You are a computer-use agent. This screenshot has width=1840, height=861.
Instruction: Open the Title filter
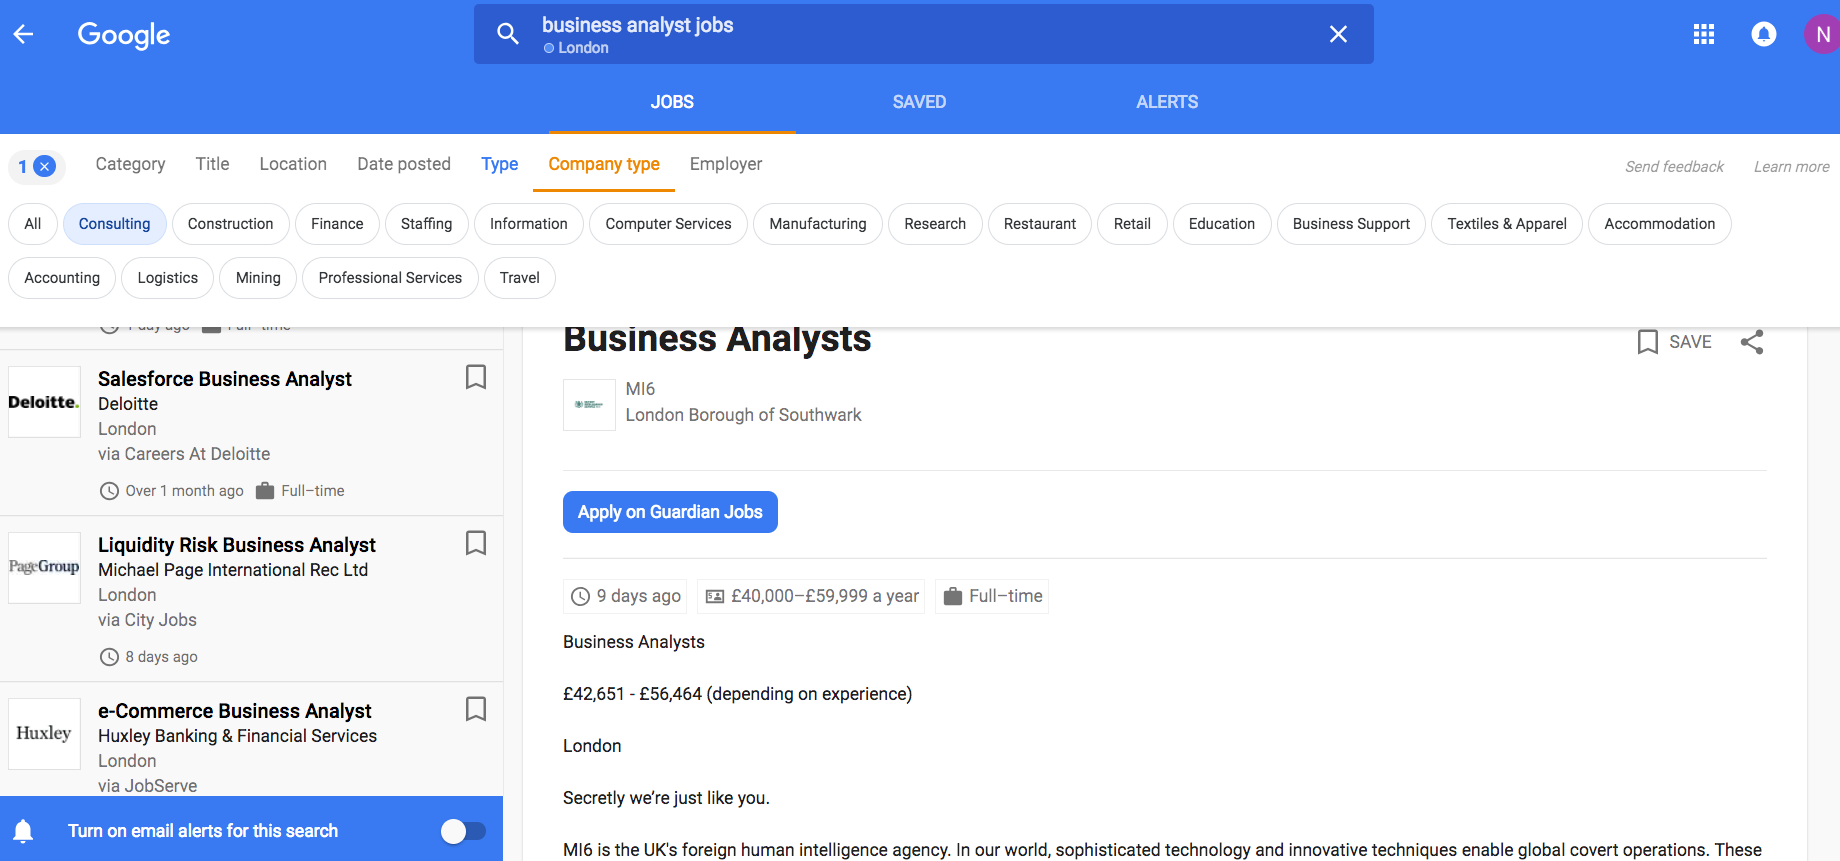(x=212, y=164)
